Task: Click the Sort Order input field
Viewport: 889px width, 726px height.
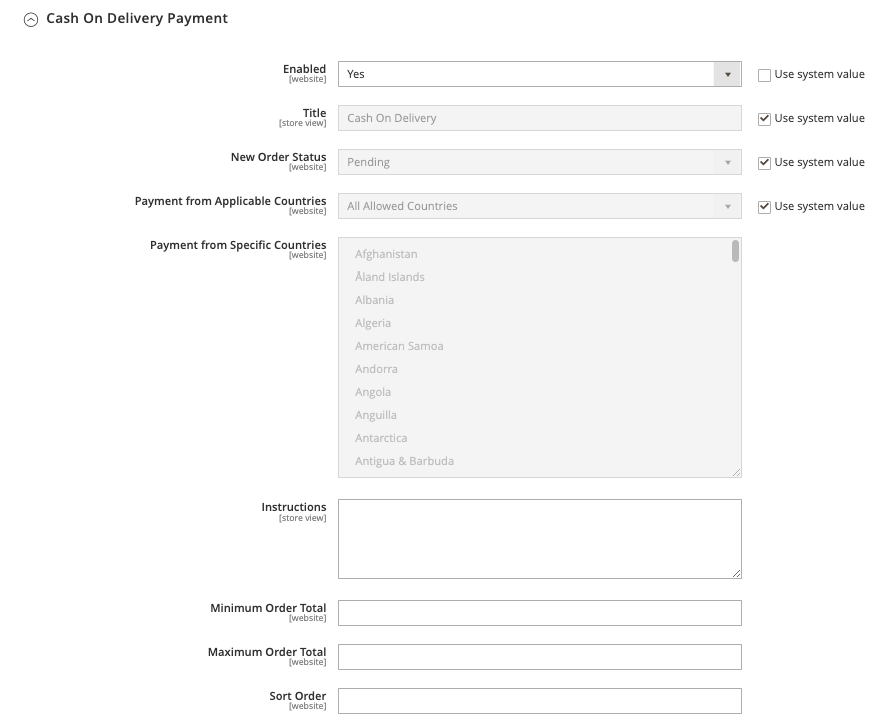Action: 539,701
